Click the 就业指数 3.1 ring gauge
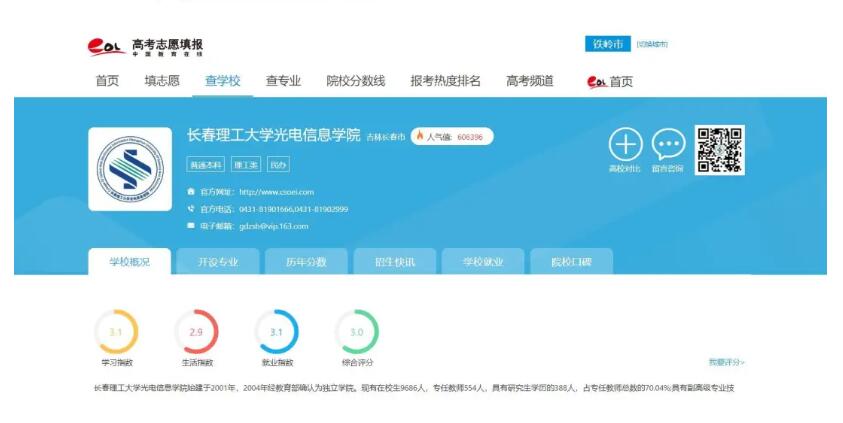Viewport: 843px width, 423px height. click(276, 332)
